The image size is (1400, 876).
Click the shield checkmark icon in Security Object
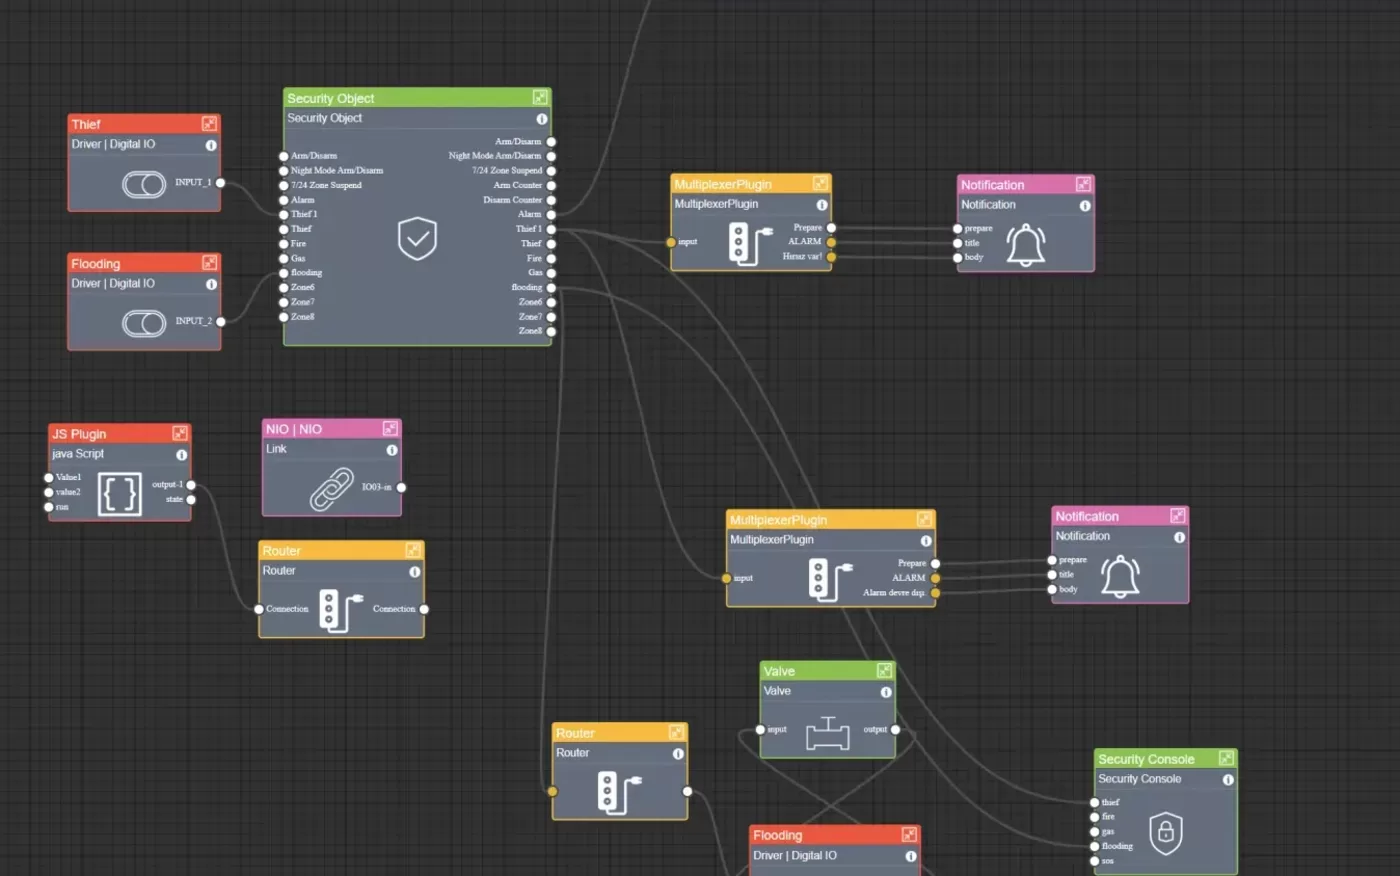417,239
